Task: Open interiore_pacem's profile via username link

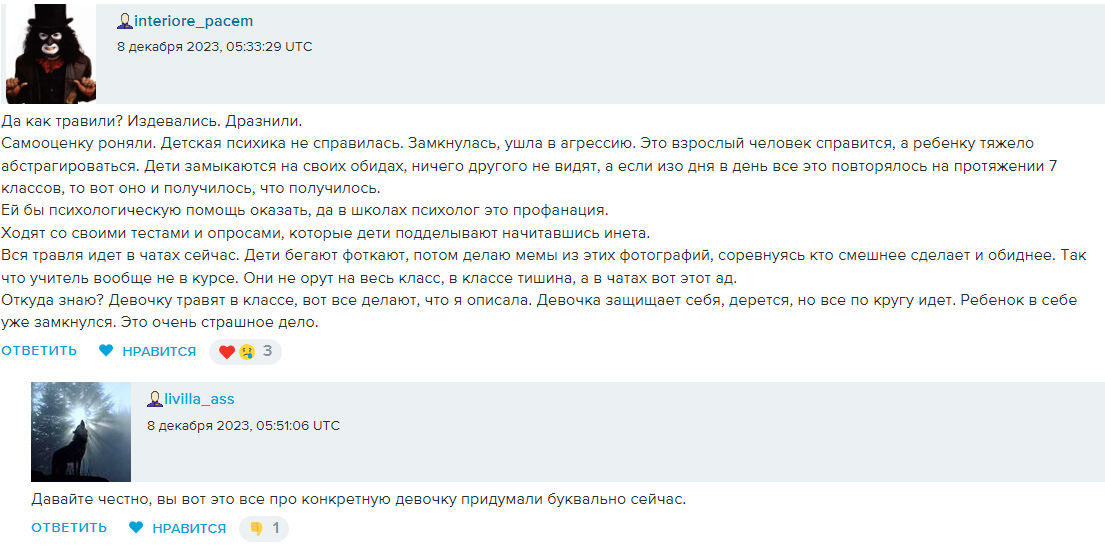Action: point(193,22)
